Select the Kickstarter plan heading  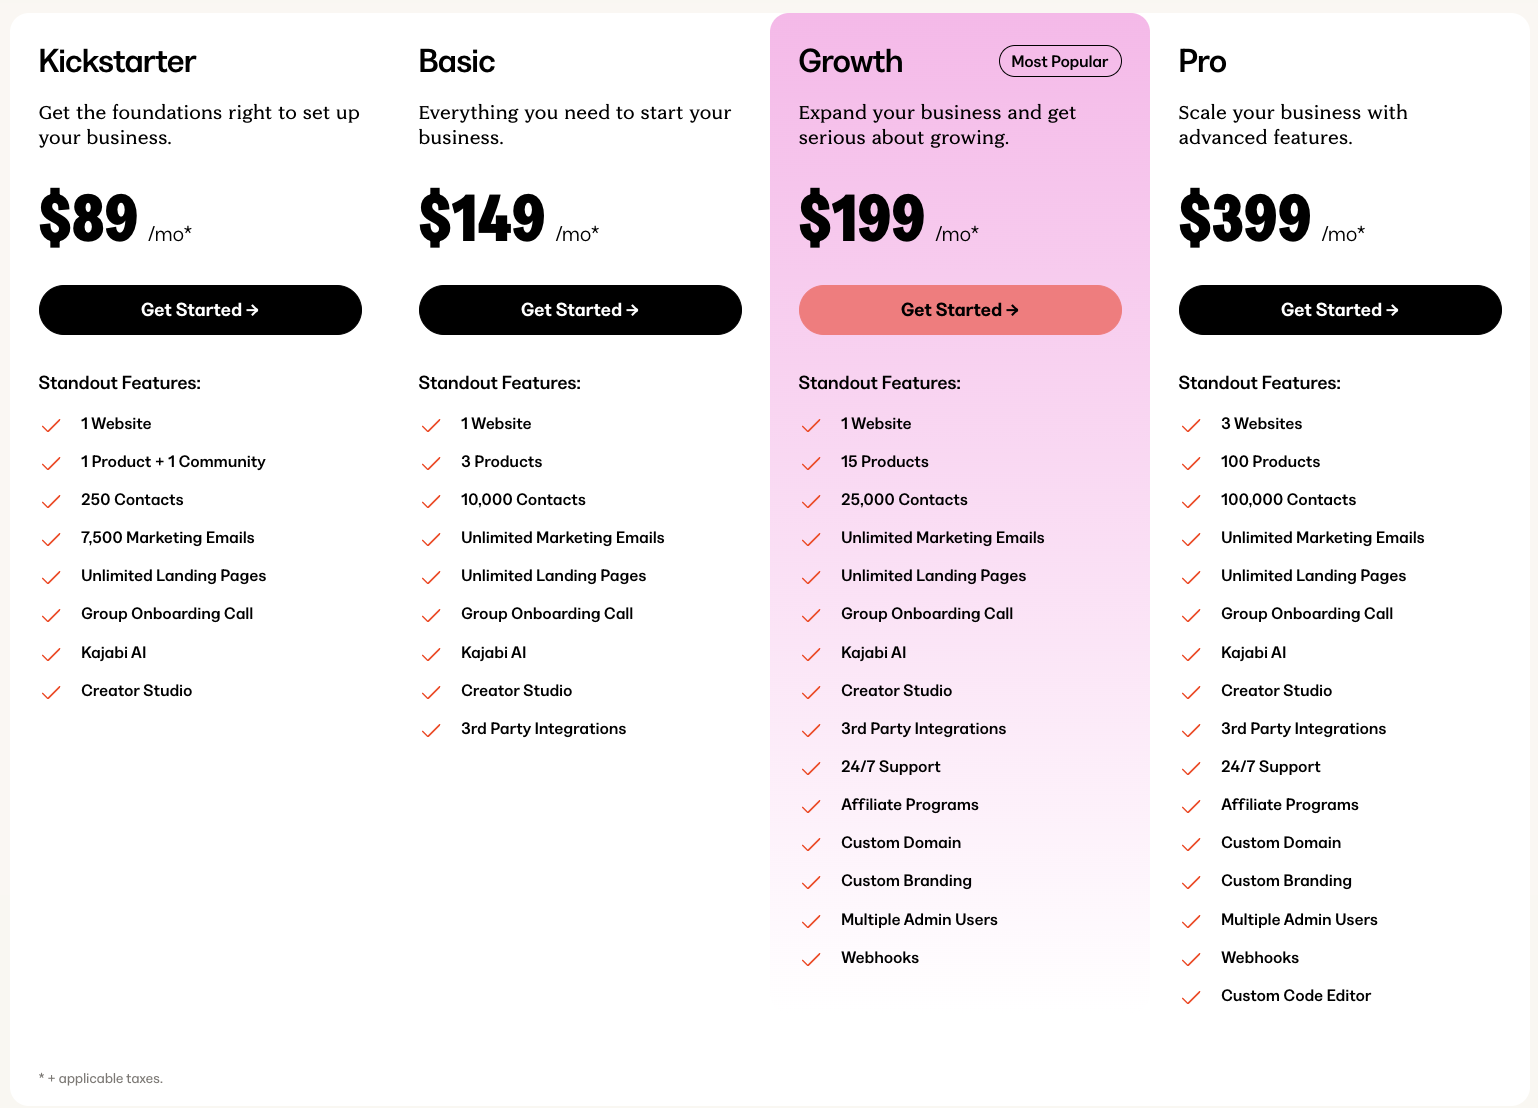pyautogui.click(x=117, y=61)
